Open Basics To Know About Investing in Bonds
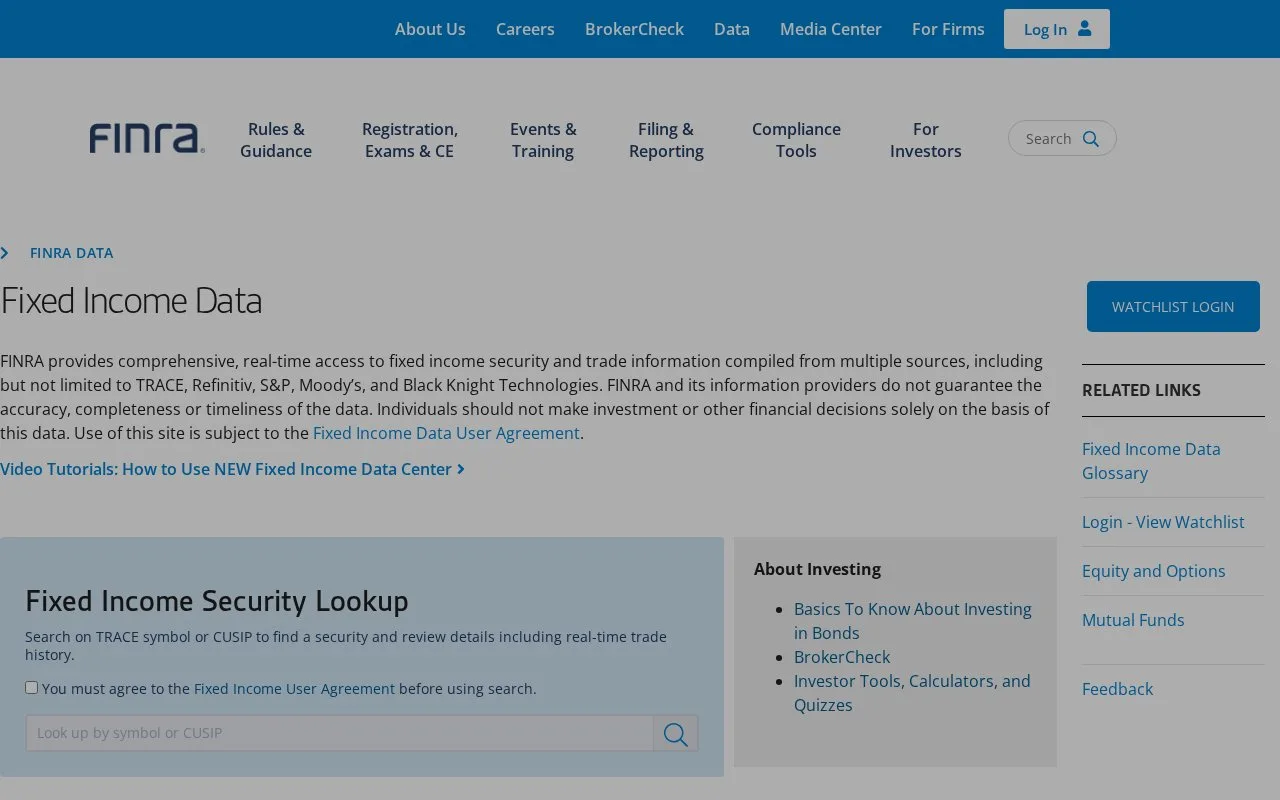The height and width of the screenshot is (800, 1280). click(913, 621)
